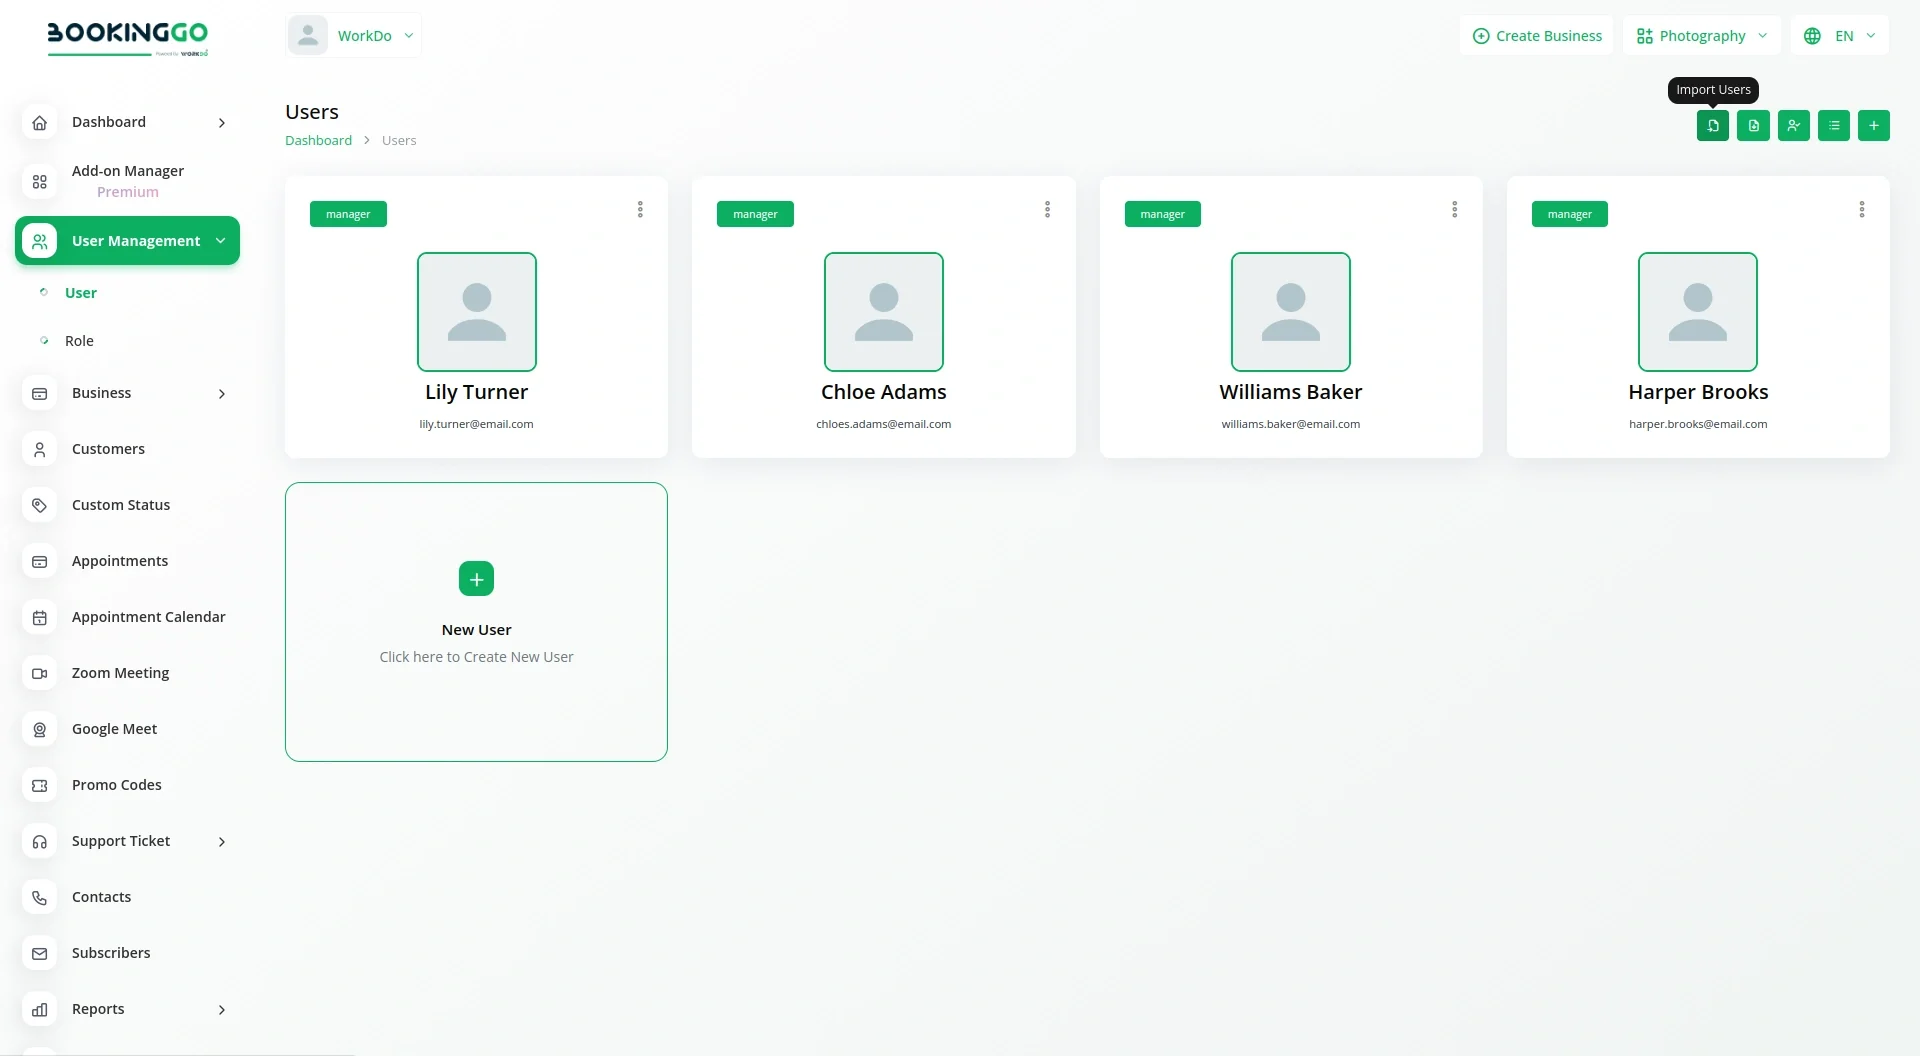The height and width of the screenshot is (1056, 1920).
Task: Open Role under User Management
Action: 79,341
